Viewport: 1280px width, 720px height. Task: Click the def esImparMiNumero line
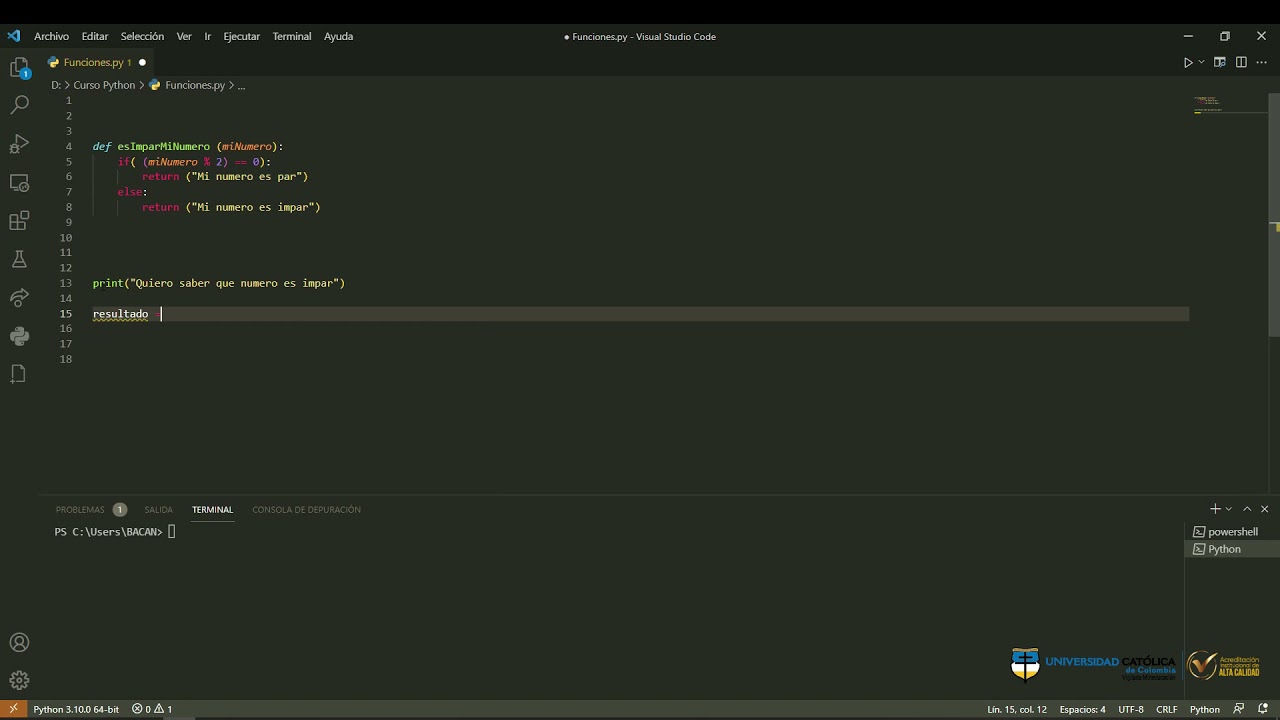click(188, 146)
